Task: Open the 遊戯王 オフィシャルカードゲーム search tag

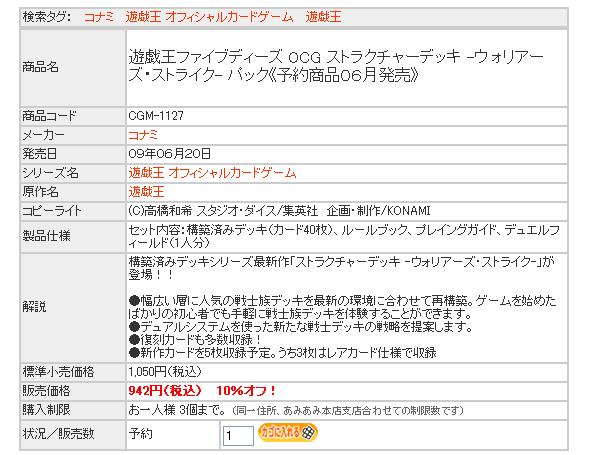Action: 210,17
